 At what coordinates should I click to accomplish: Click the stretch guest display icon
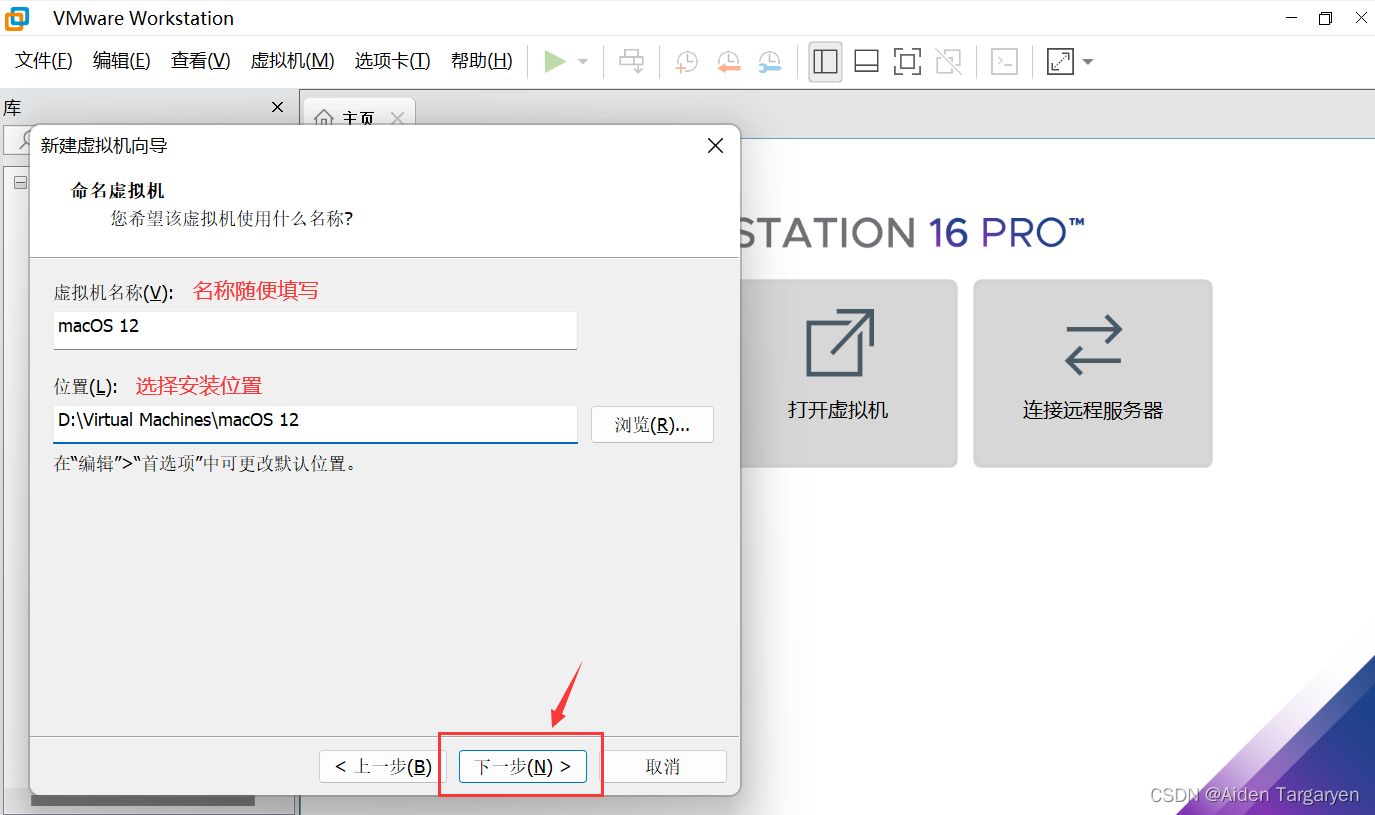tap(1060, 62)
